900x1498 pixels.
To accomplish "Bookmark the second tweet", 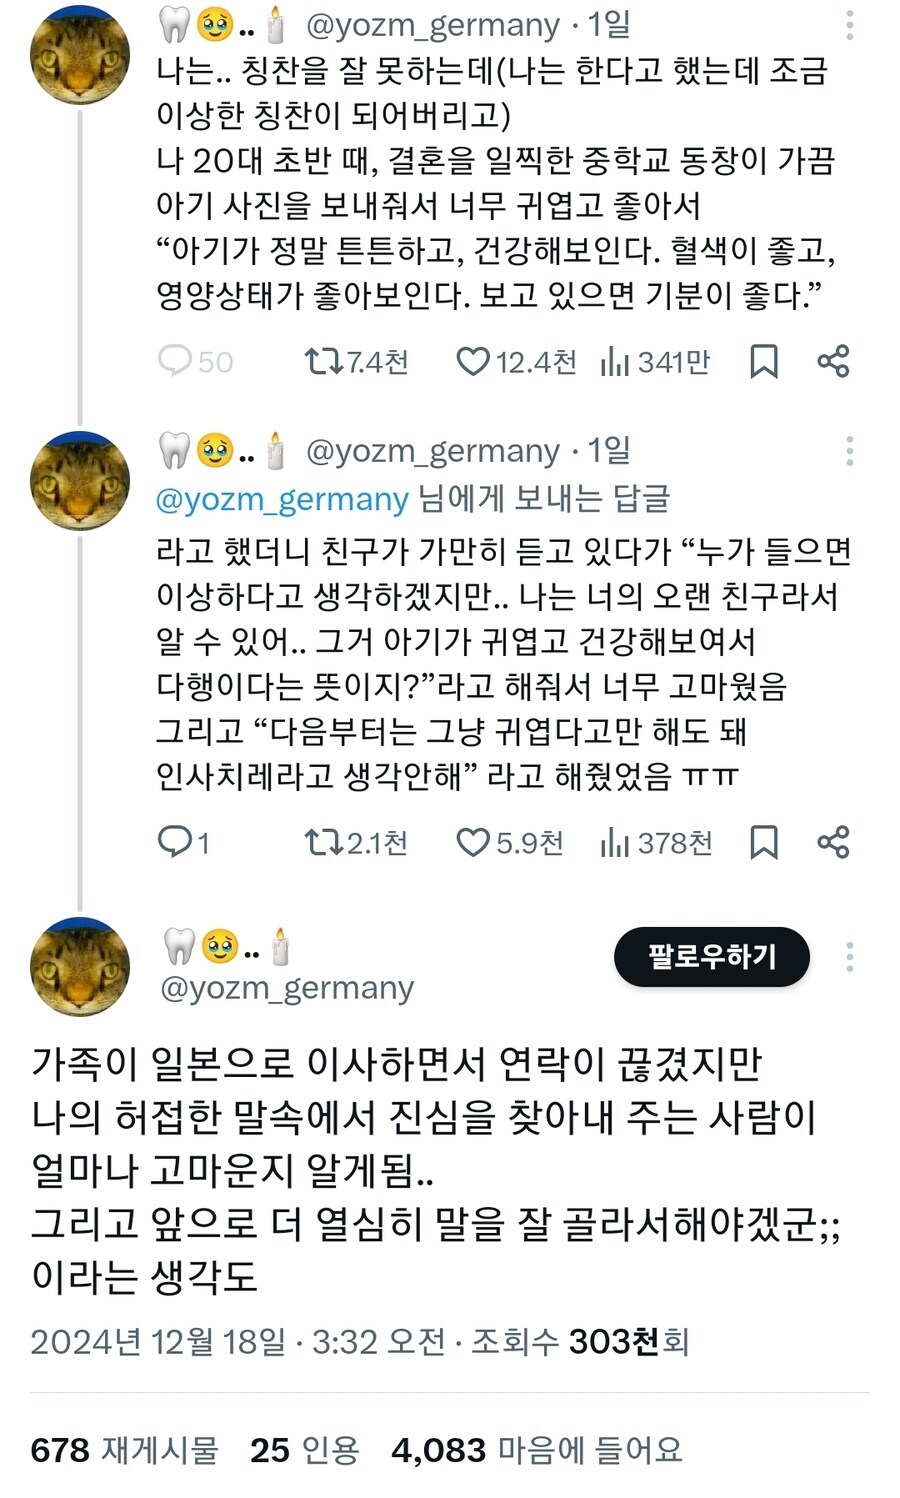I will 764,843.
